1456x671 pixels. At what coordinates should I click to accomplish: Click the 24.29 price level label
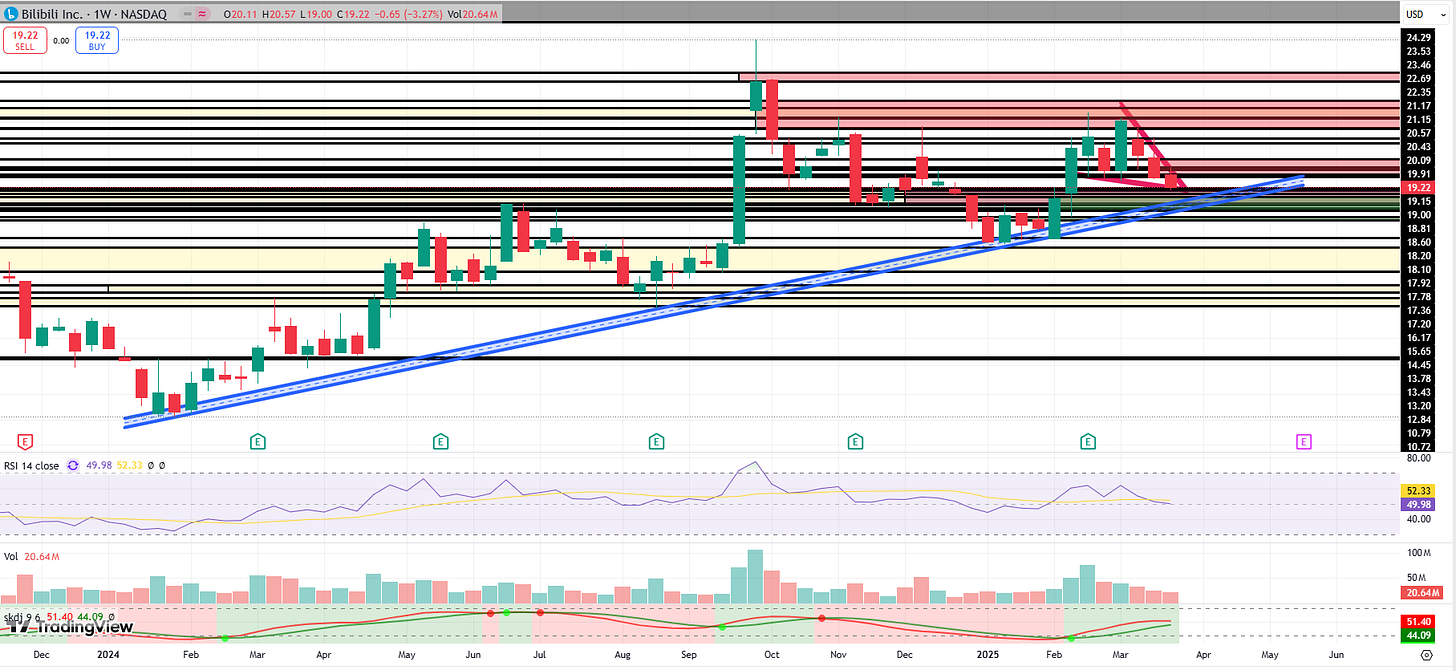[1417, 38]
